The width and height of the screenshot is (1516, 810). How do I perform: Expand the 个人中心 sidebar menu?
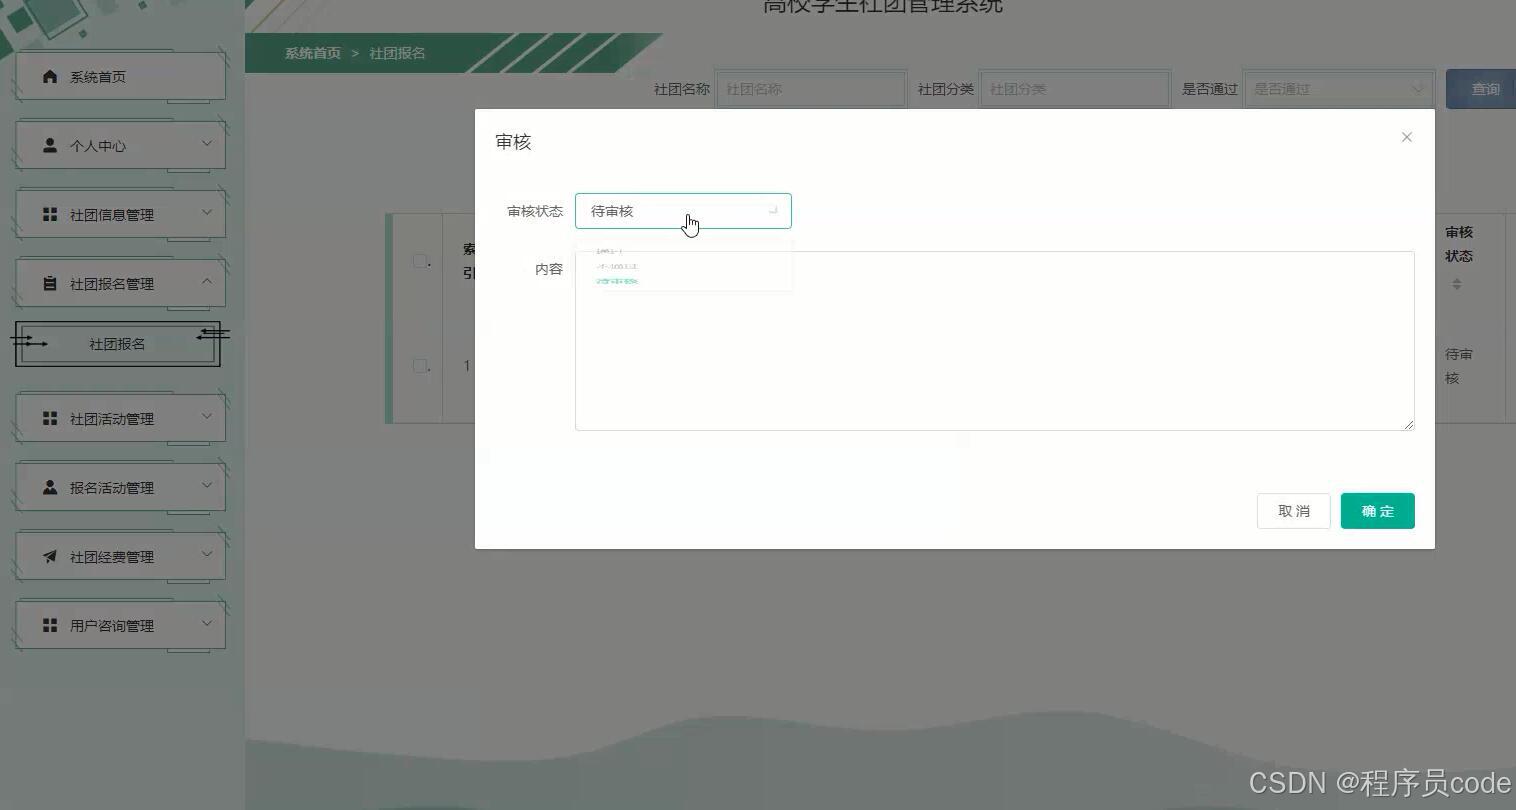coord(207,145)
